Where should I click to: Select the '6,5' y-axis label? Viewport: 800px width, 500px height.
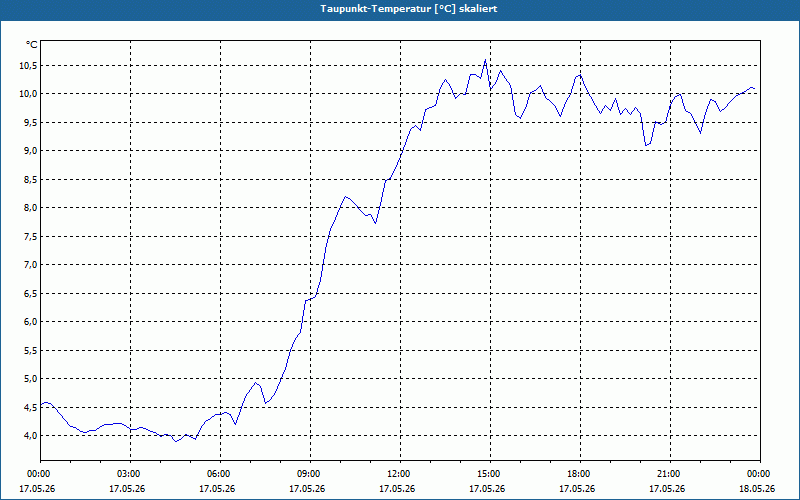(31, 293)
